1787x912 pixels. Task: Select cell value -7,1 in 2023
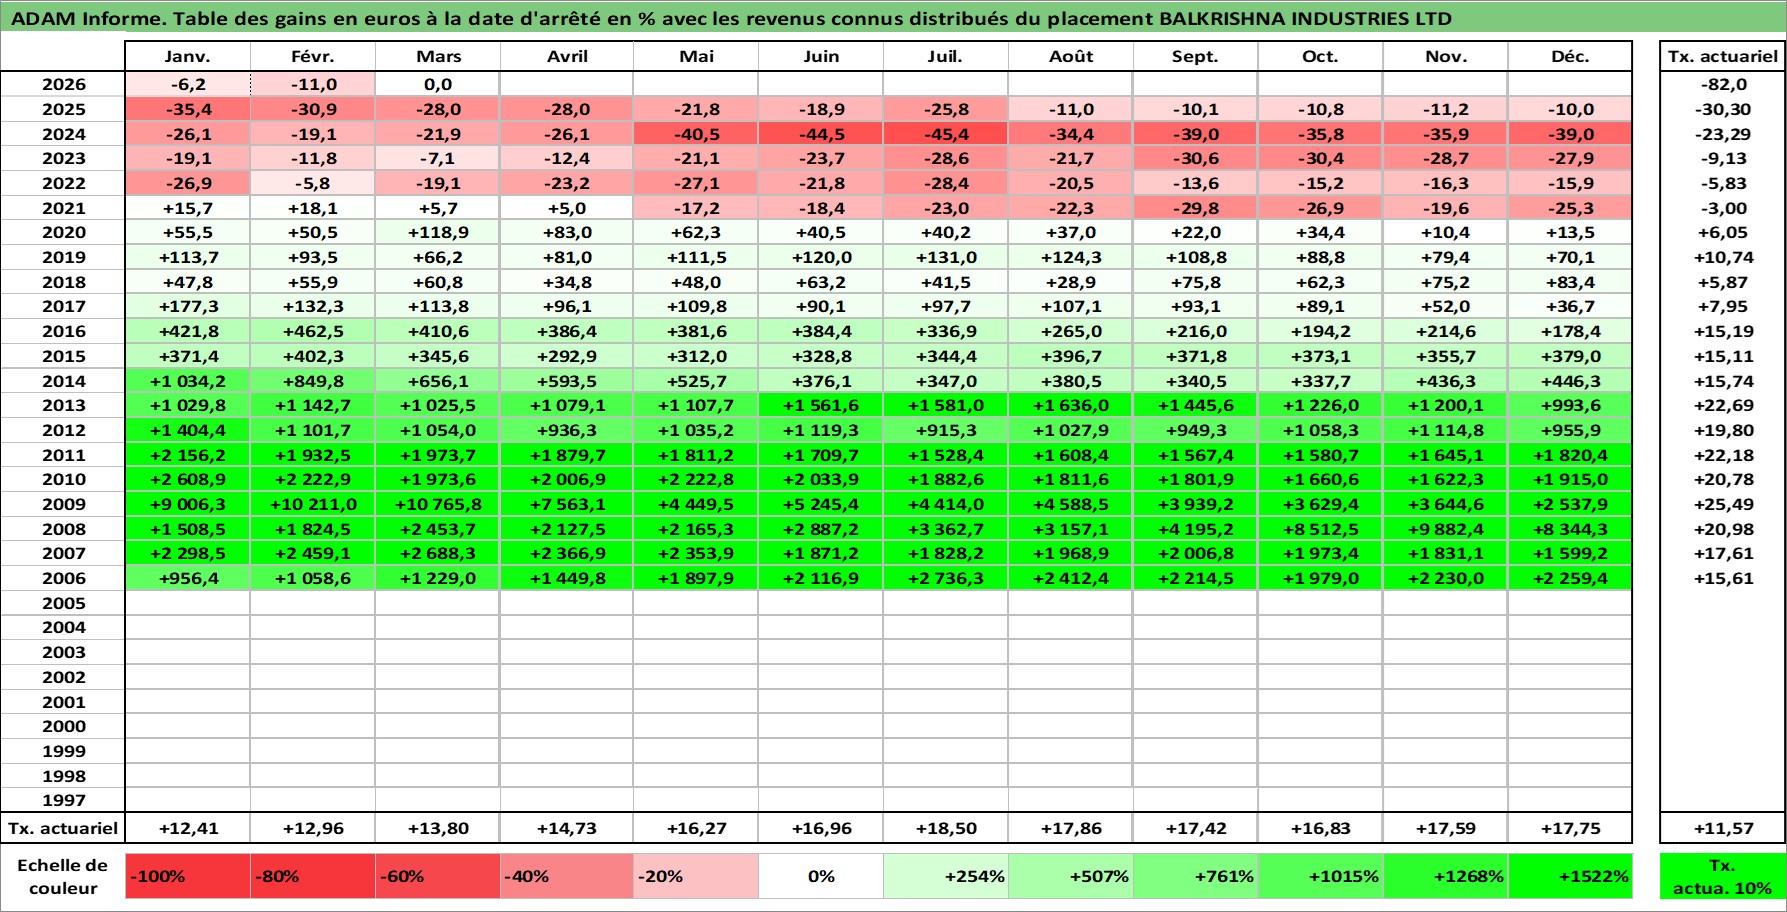click(x=438, y=158)
